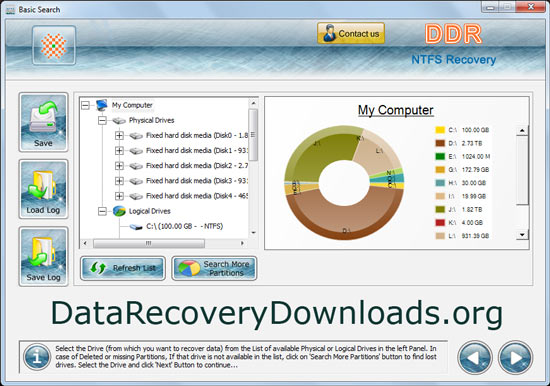The width and height of the screenshot is (550, 386).
Task: Click the Refresh List button
Action: (x=123, y=268)
